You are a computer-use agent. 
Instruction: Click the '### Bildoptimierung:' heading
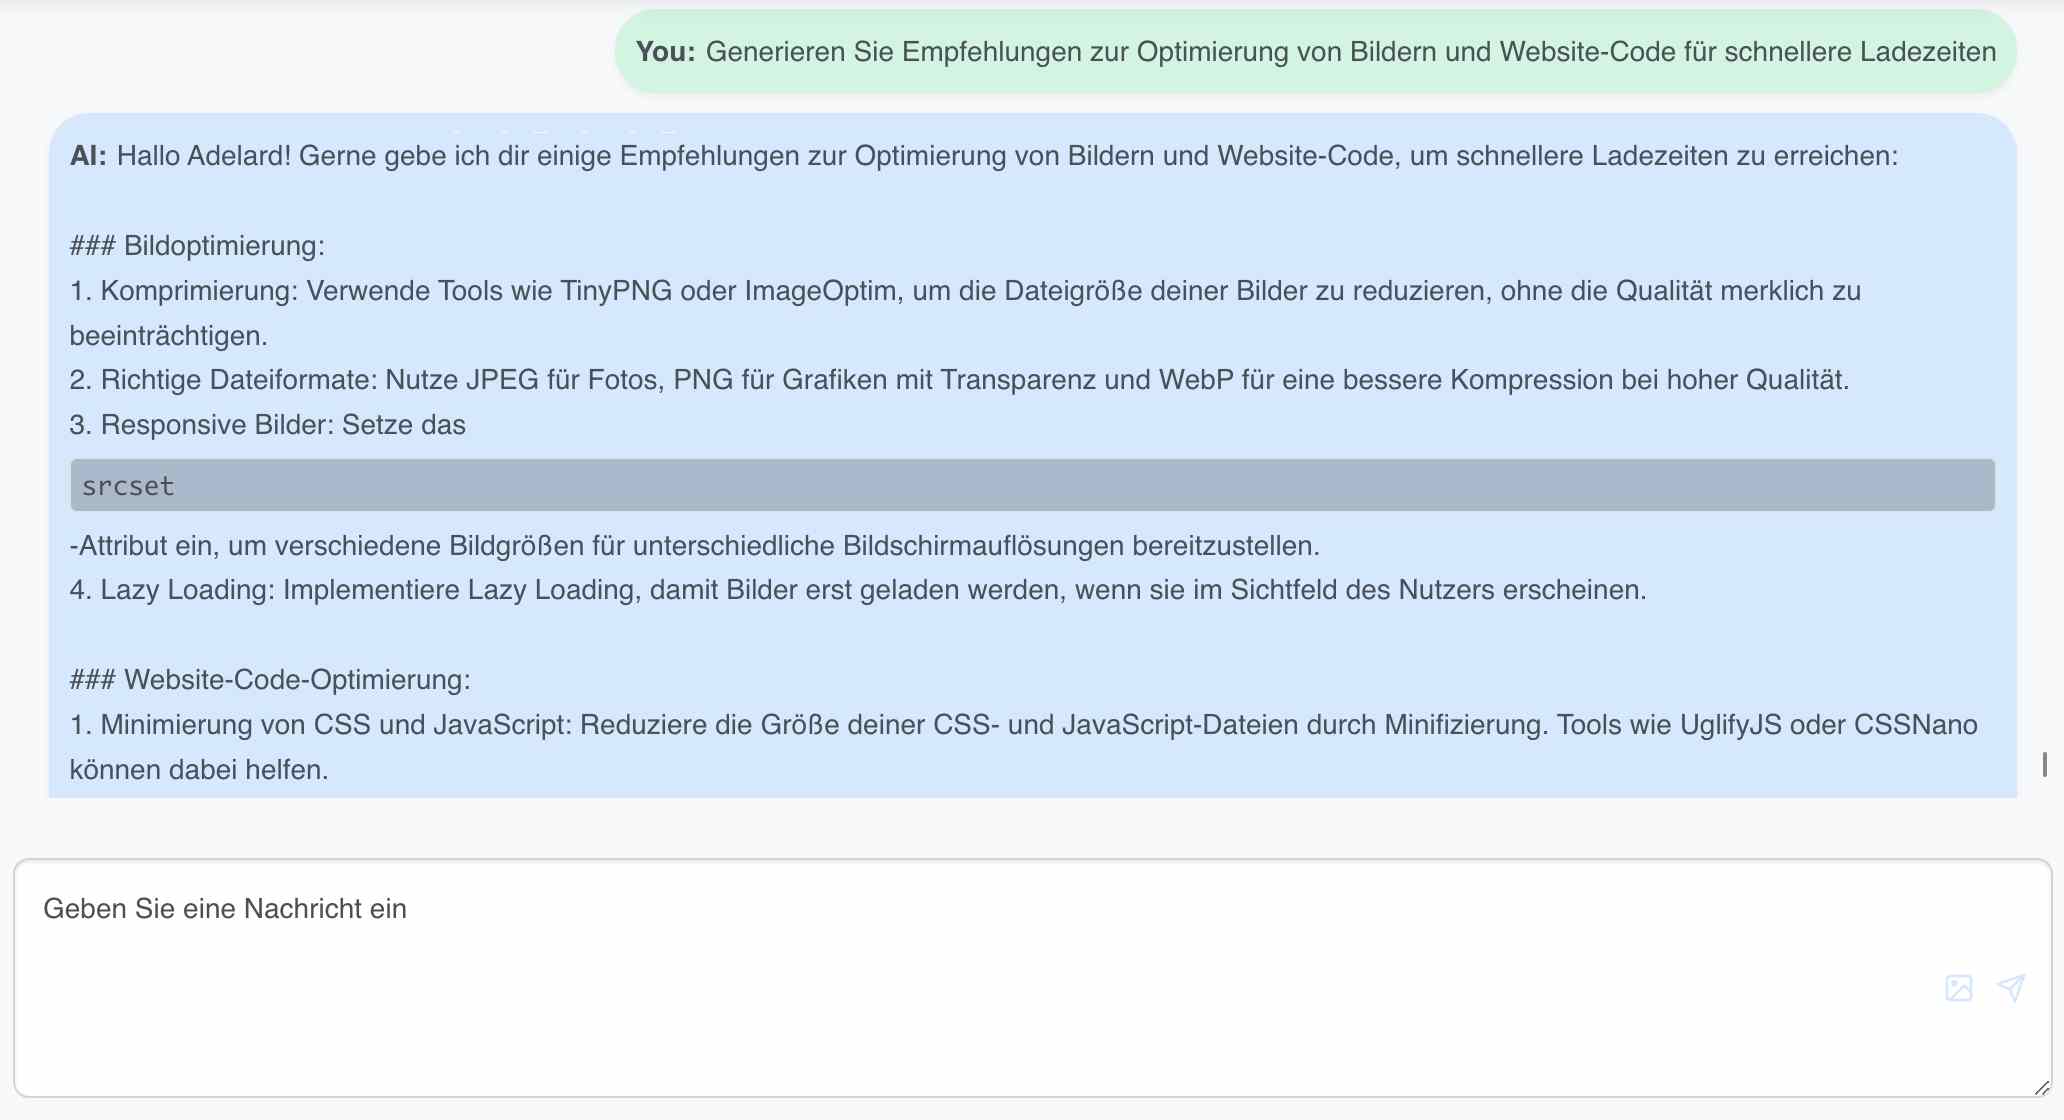[197, 246]
